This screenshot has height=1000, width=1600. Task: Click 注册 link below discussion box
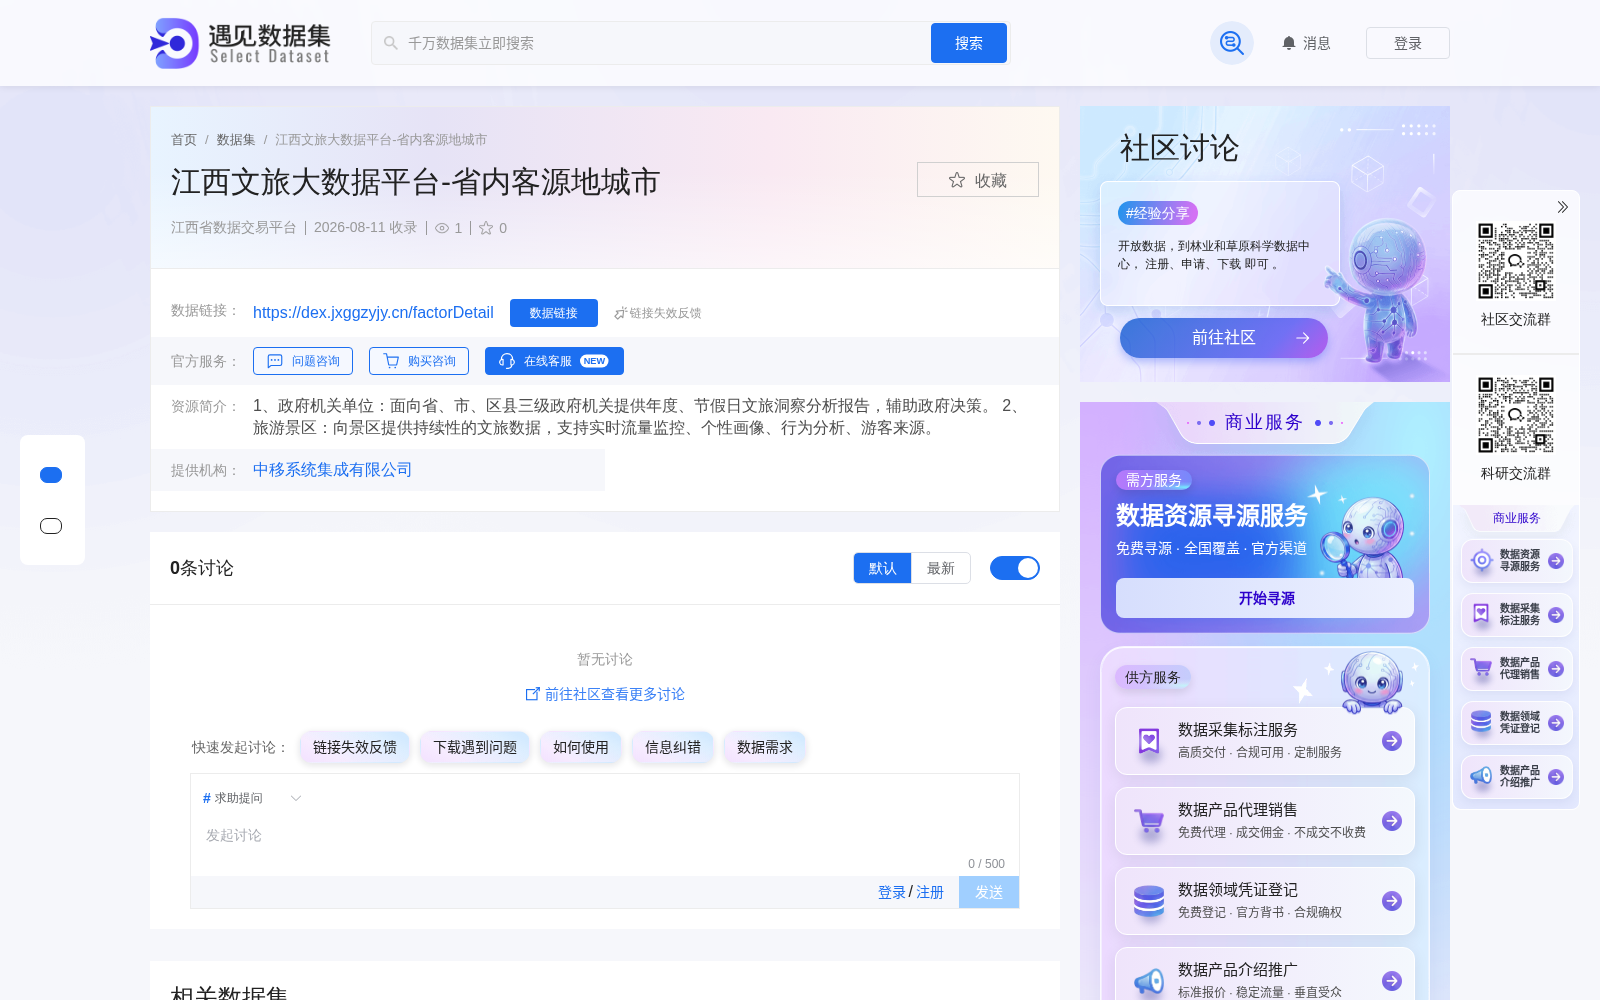[930, 892]
